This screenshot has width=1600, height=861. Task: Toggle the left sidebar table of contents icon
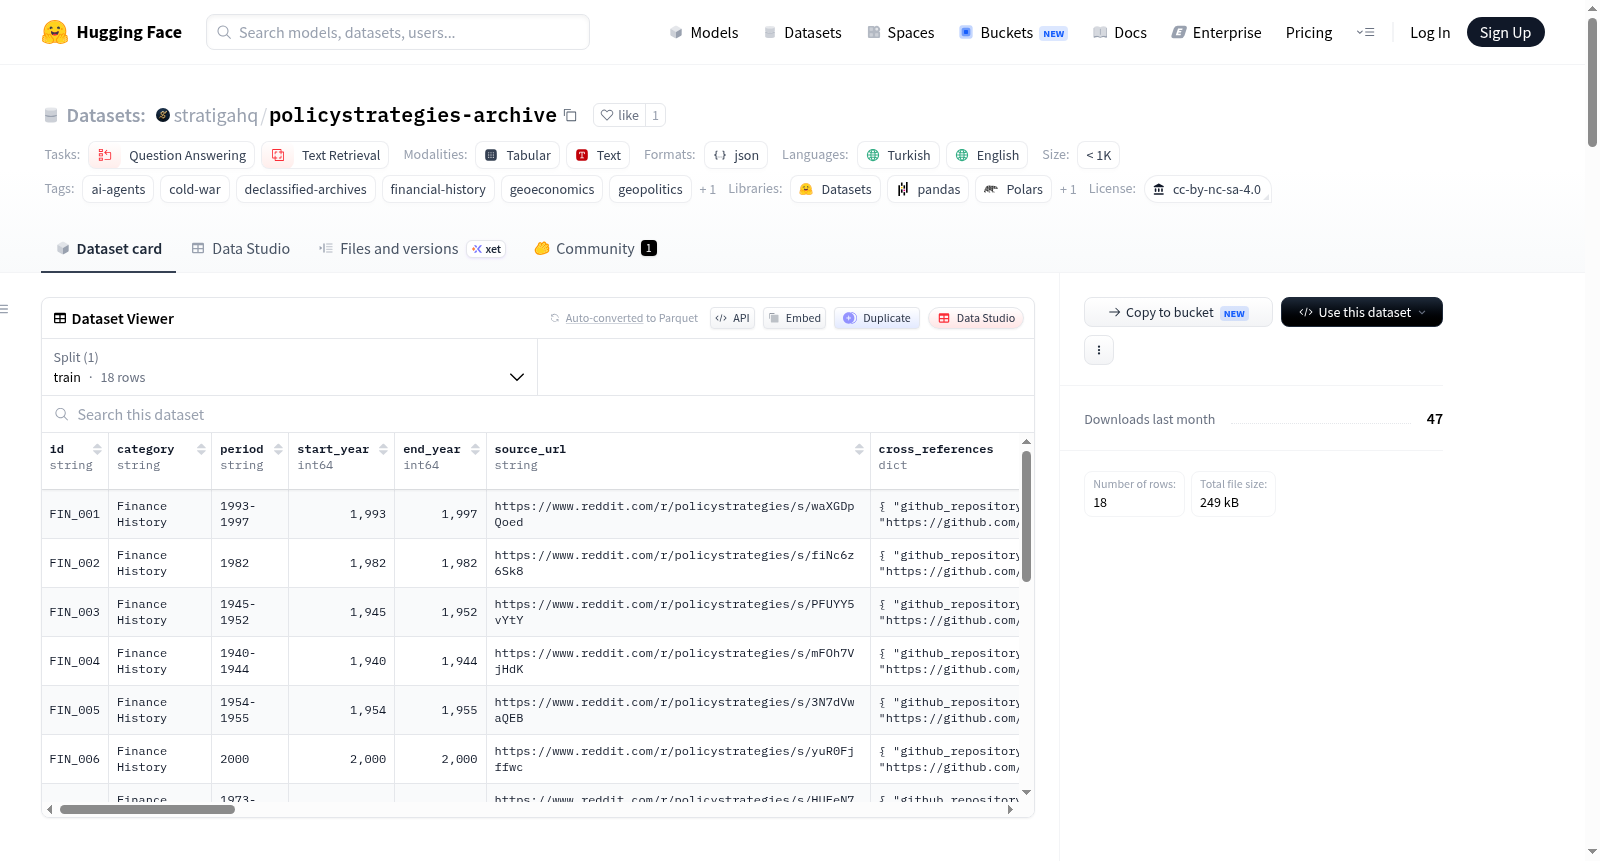4,309
